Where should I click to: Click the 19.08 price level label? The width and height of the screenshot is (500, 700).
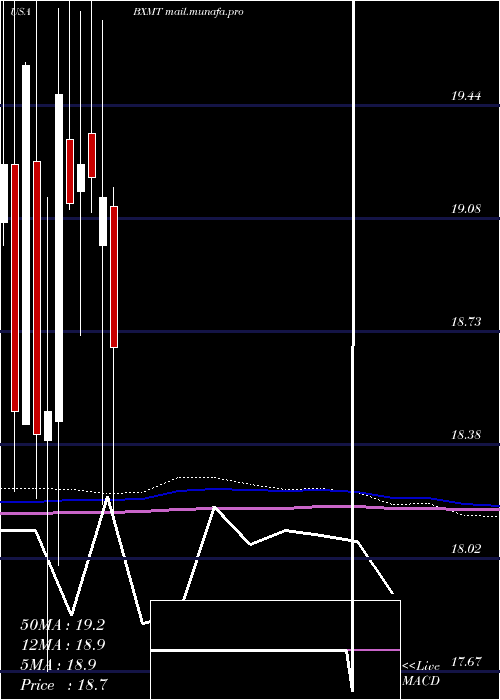tap(466, 208)
